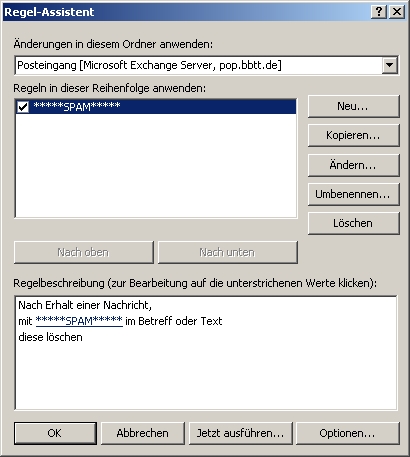Image resolution: width=410 pixels, height=457 pixels.
Task: Rename the rule using Umbenennen...
Action: point(353,194)
